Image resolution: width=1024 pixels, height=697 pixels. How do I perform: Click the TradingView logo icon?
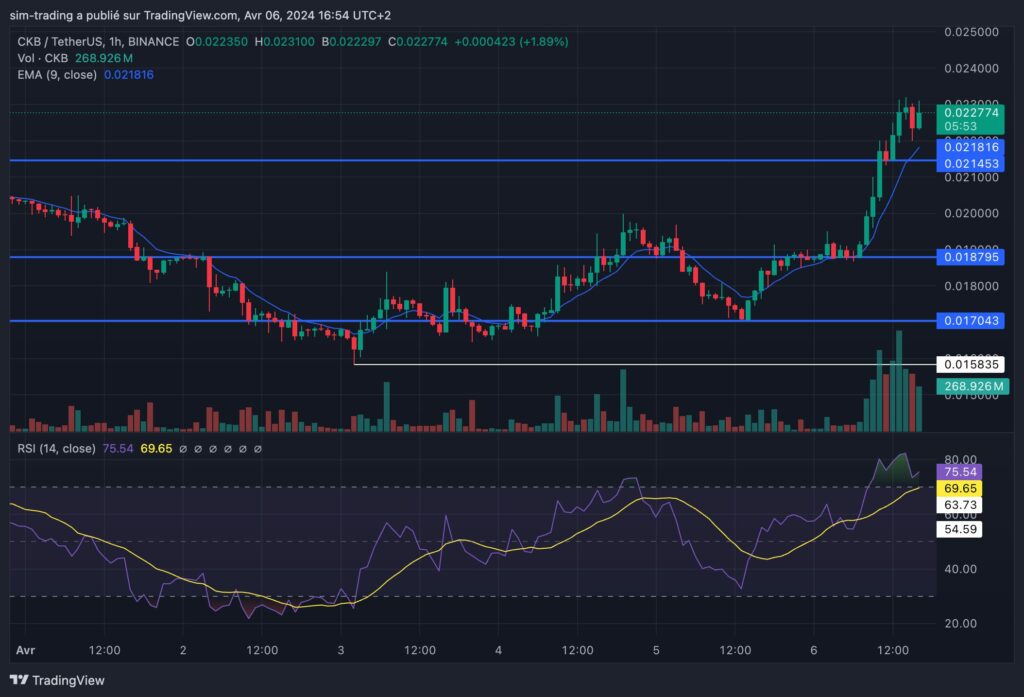click(19, 680)
